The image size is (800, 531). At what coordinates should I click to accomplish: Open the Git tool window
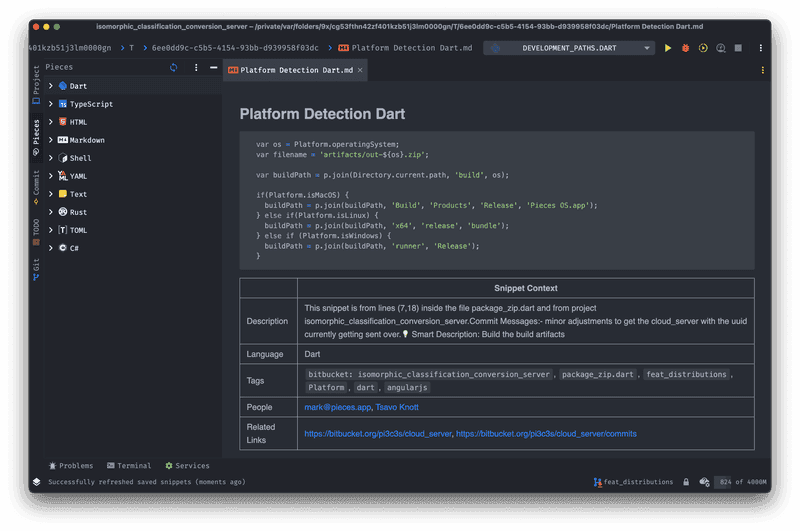[36, 270]
